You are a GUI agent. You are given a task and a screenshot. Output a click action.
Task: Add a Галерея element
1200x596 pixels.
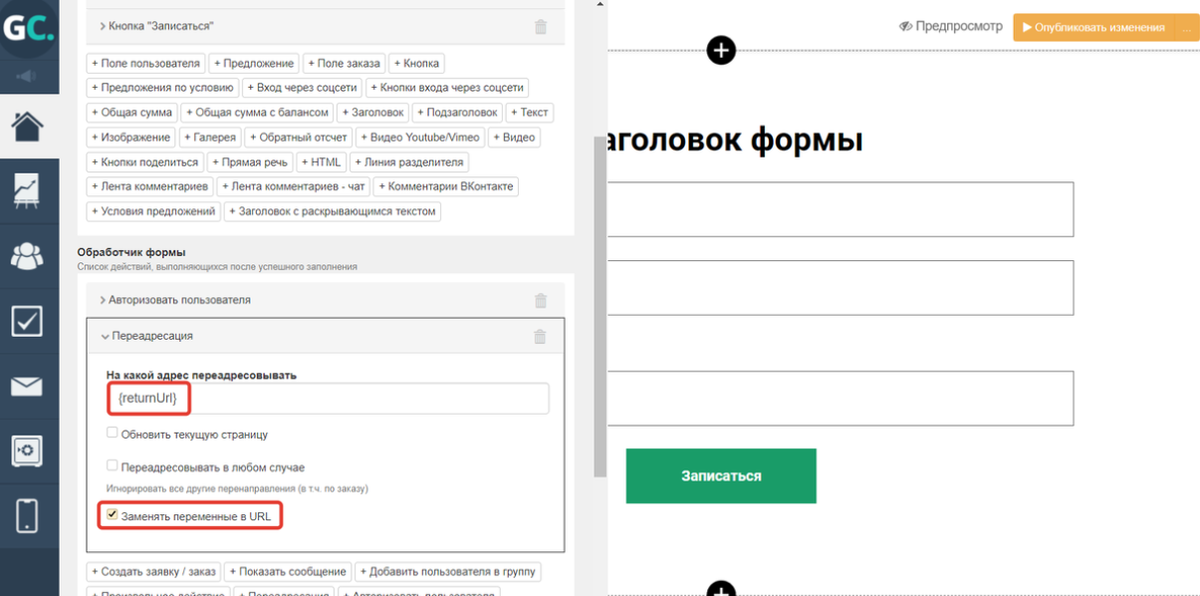pyautogui.click(x=212, y=138)
